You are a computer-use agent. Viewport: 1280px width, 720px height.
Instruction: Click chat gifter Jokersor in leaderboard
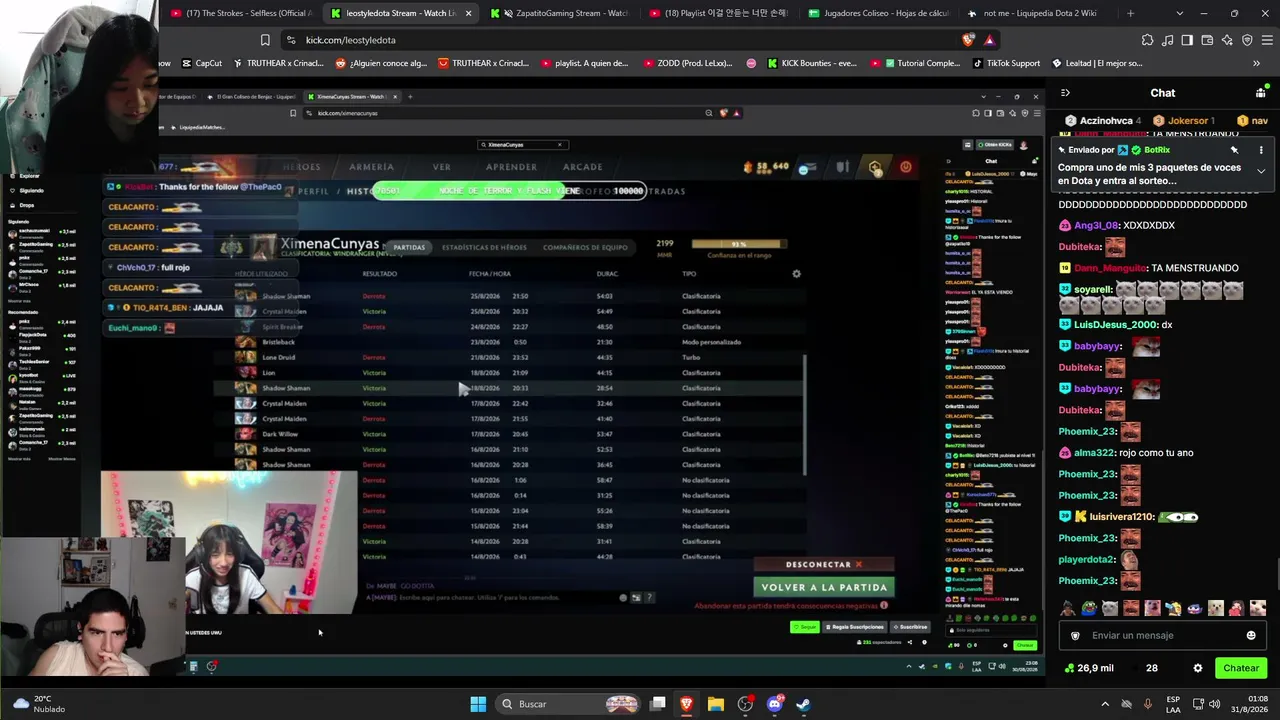coord(1184,121)
